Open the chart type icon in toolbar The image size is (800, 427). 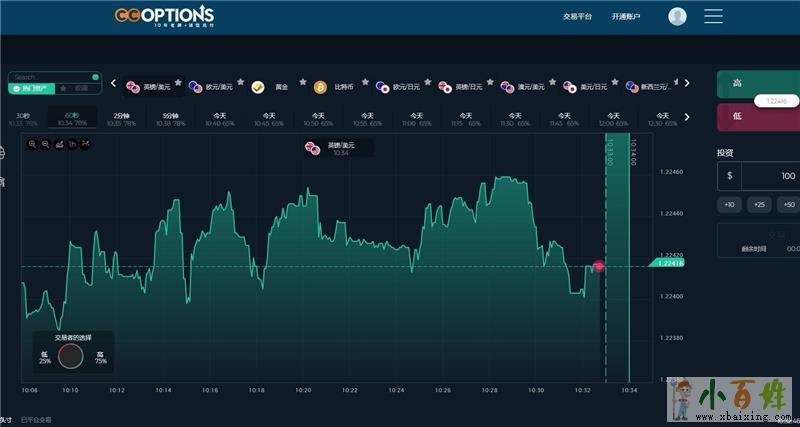[x=59, y=144]
